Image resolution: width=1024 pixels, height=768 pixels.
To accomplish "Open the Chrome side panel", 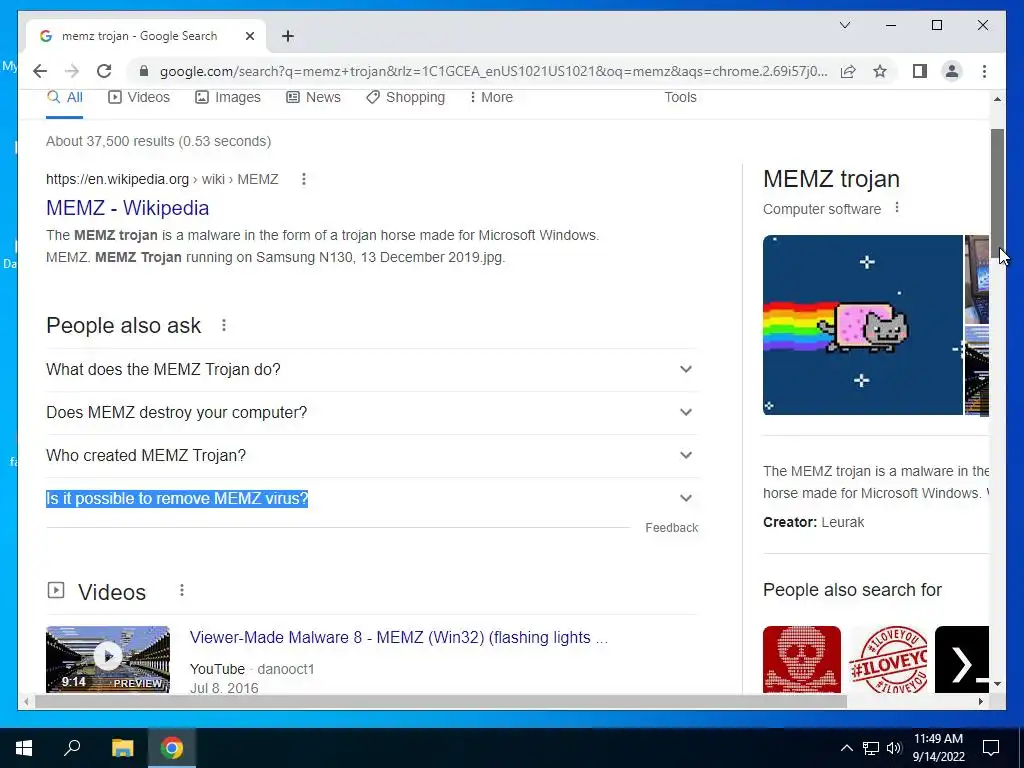I will [x=920, y=71].
